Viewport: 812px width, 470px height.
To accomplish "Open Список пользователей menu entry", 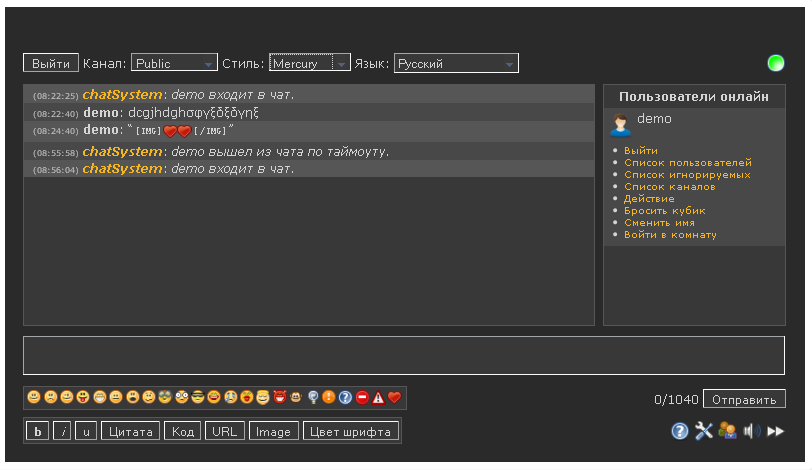I will [x=688, y=163].
